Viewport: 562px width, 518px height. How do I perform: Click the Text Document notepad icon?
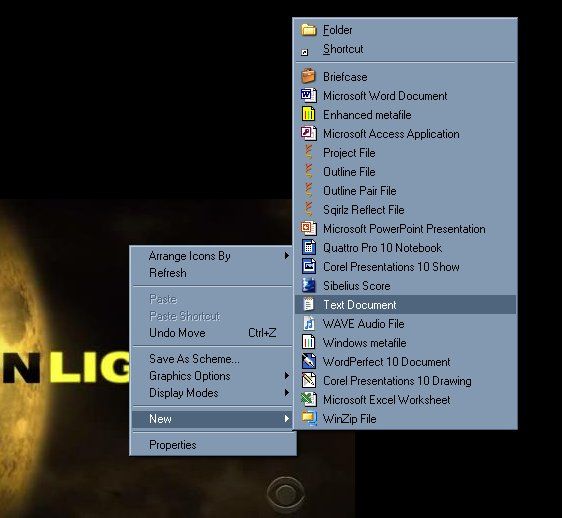tap(309, 304)
